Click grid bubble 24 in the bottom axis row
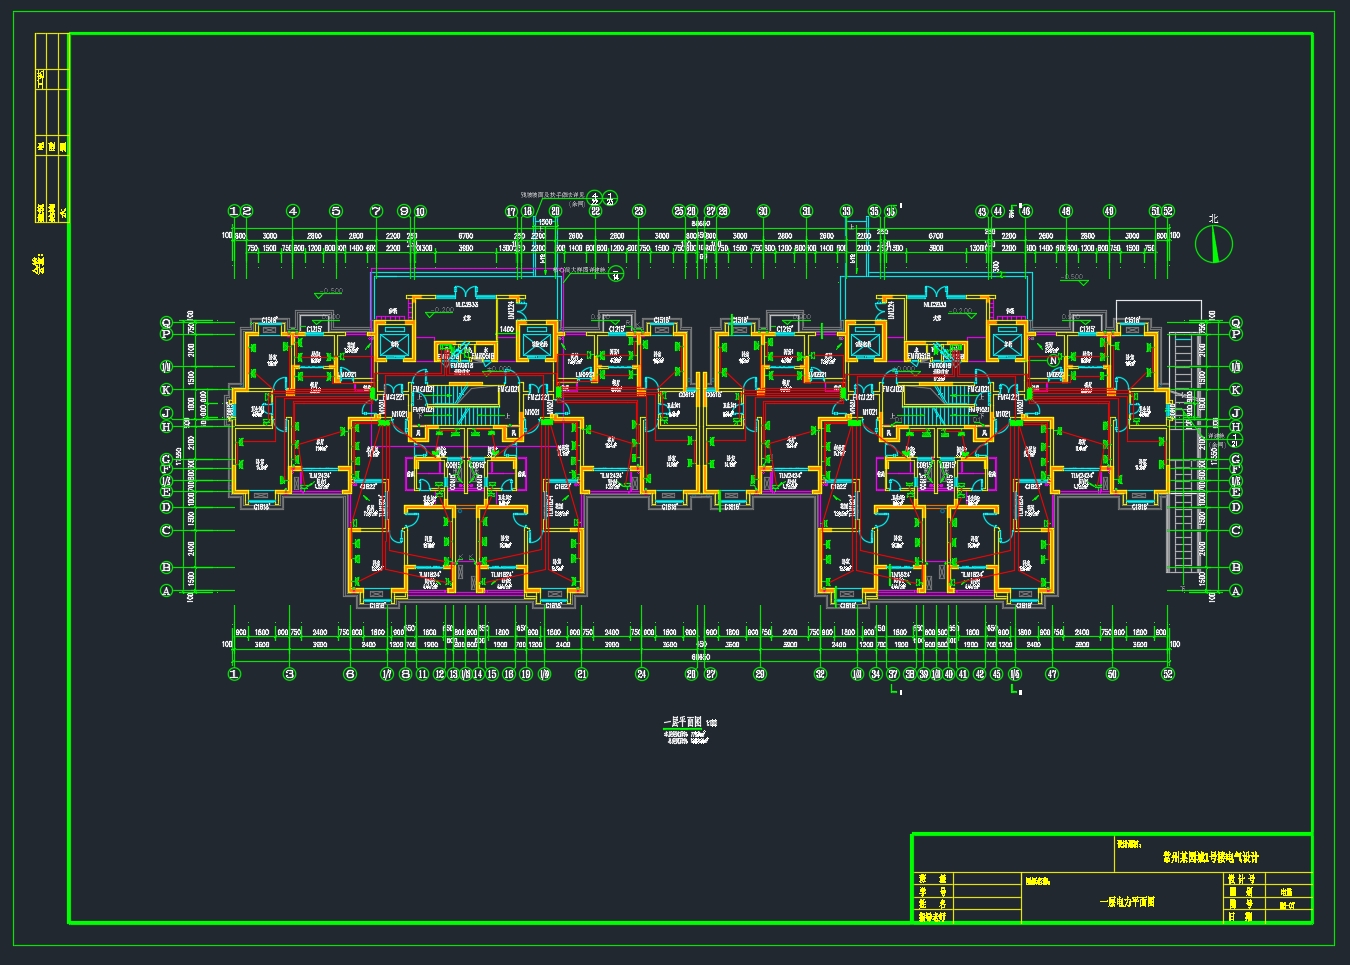 pyautogui.click(x=642, y=674)
